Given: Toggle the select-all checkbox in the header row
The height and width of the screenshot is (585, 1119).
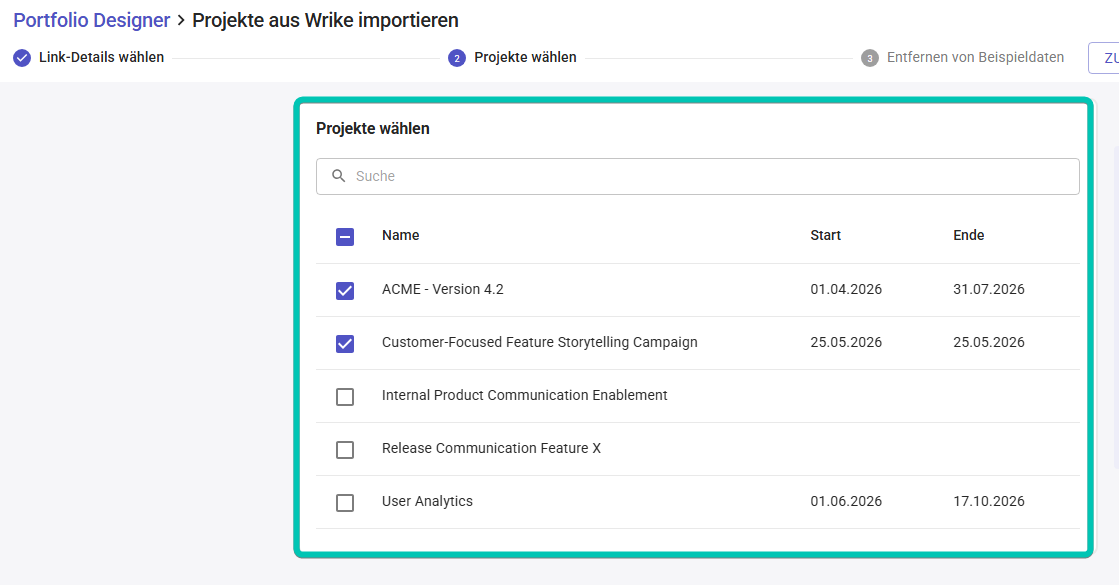Looking at the screenshot, I should 345,237.
